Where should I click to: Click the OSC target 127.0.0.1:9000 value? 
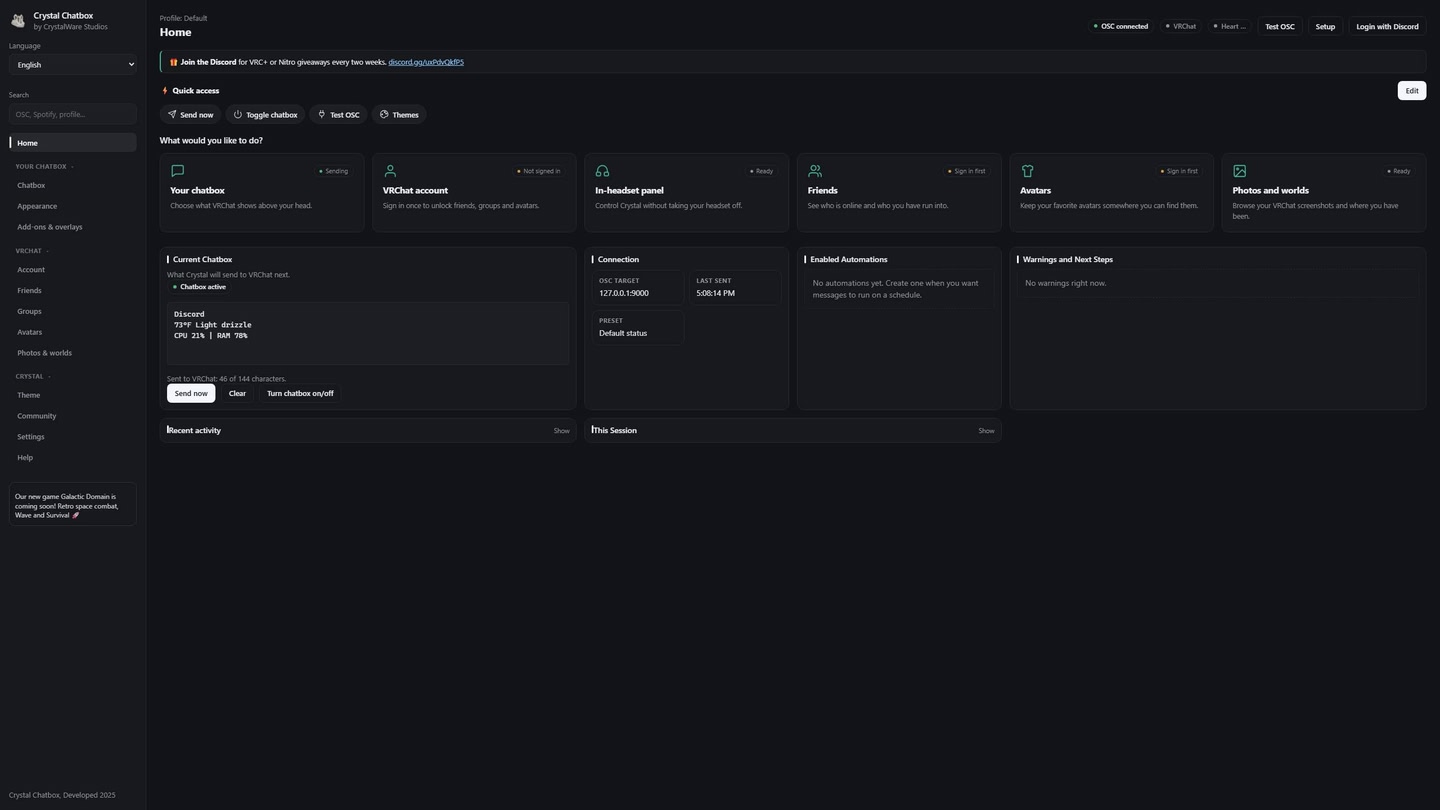(624, 294)
